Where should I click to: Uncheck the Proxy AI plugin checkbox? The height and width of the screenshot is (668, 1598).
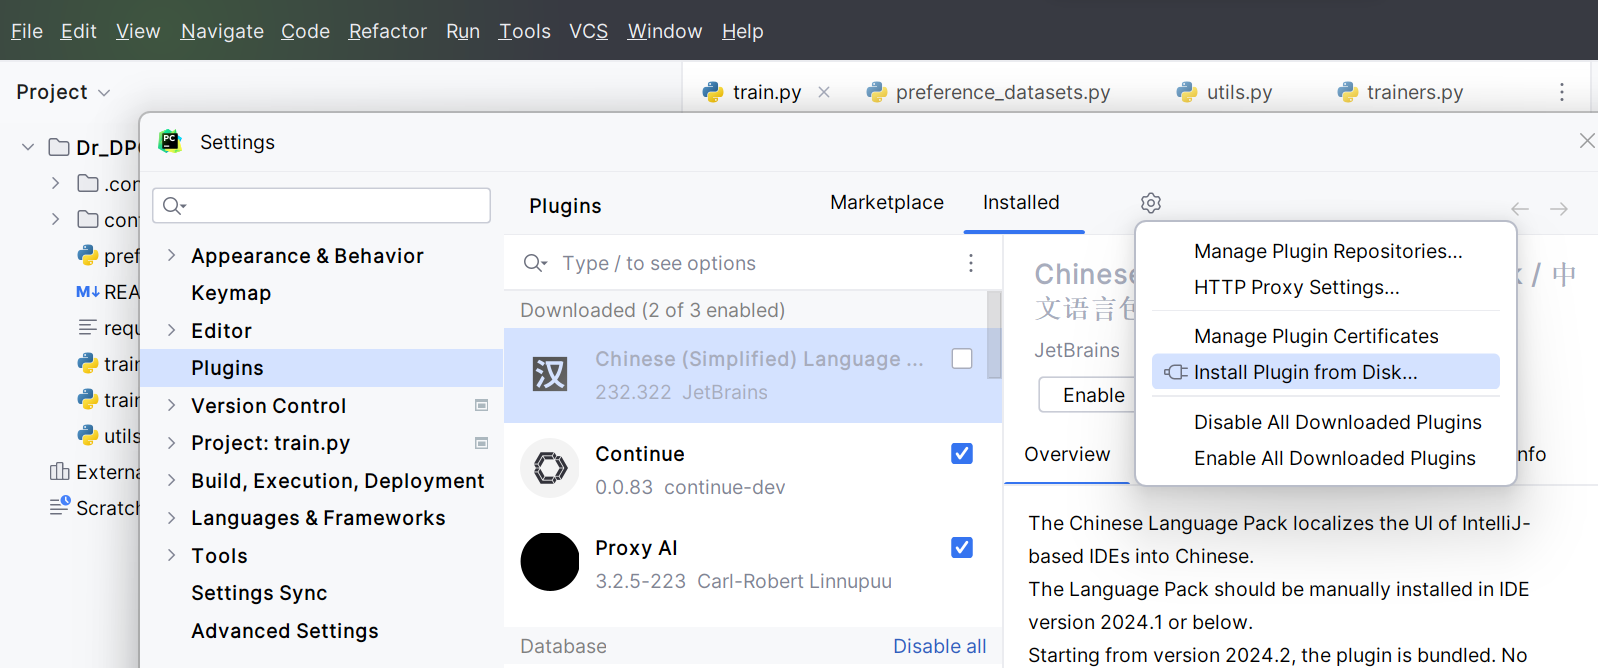point(962,547)
